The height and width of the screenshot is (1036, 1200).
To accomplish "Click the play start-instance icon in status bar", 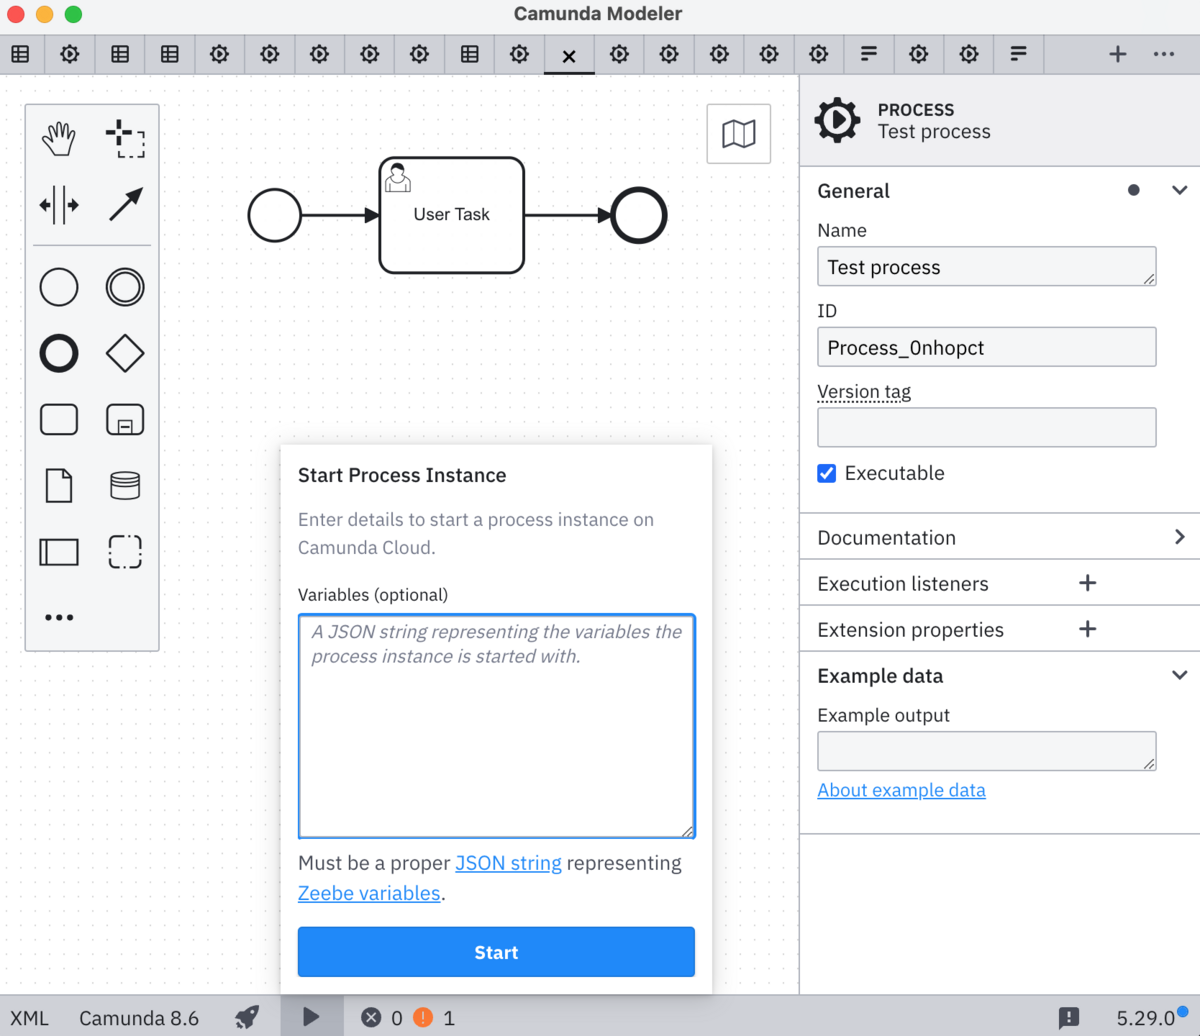I will pyautogui.click(x=311, y=1017).
